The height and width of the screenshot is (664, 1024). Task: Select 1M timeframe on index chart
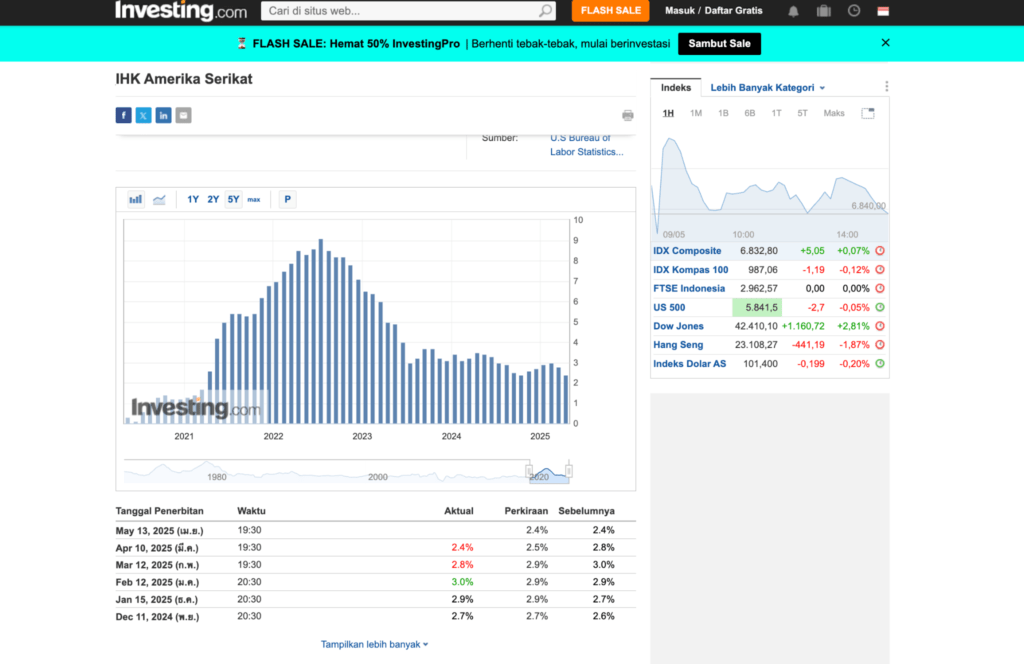tap(696, 114)
